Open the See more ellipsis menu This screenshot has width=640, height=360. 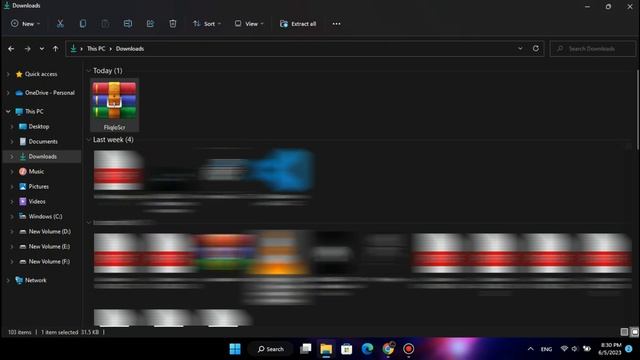(x=336, y=24)
